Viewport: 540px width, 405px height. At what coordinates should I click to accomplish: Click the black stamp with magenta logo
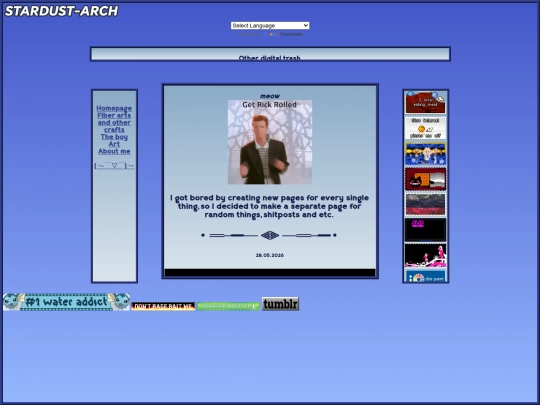pyautogui.click(x=425, y=230)
